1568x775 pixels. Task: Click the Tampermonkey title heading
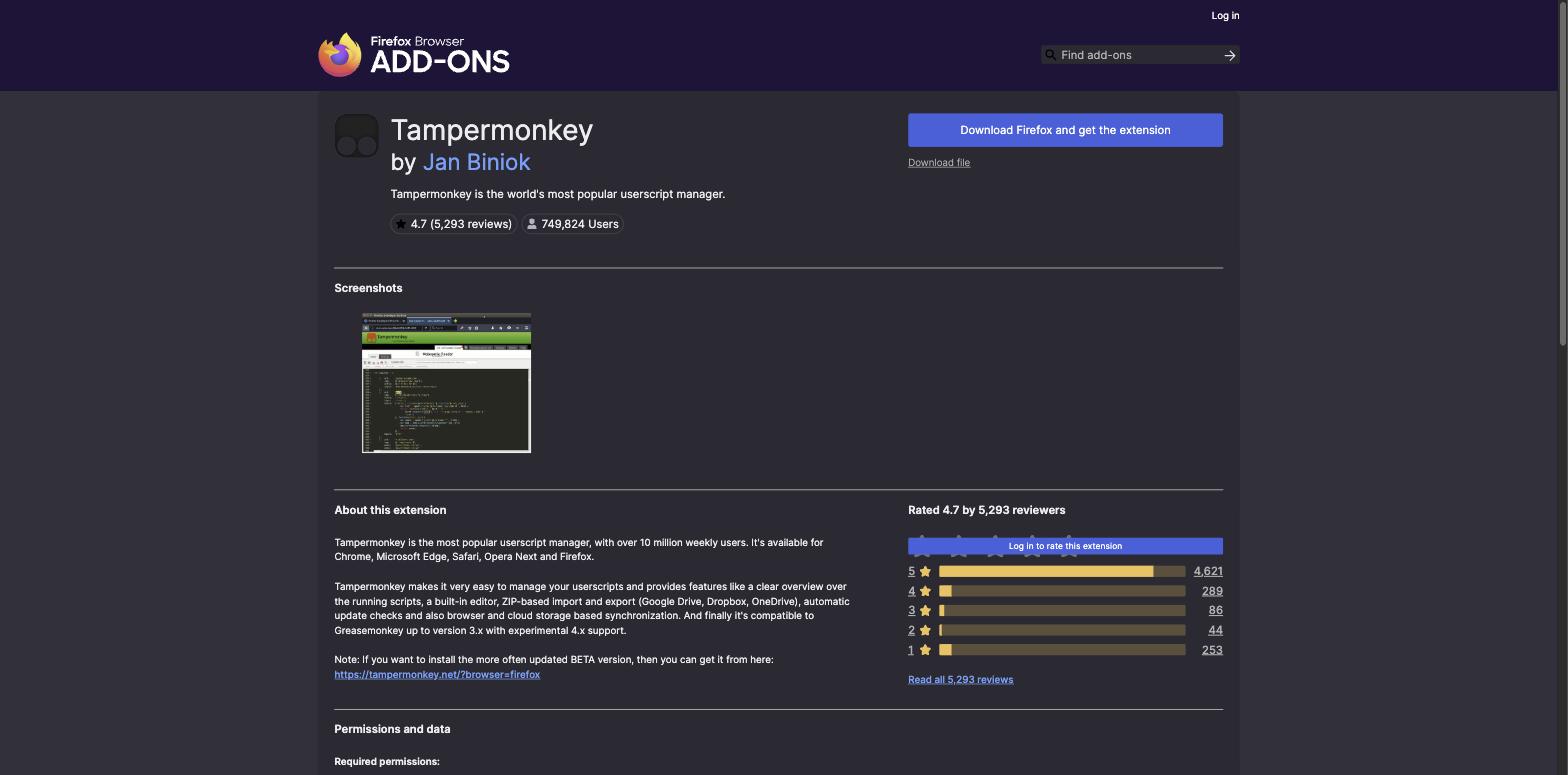pyautogui.click(x=492, y=130)
